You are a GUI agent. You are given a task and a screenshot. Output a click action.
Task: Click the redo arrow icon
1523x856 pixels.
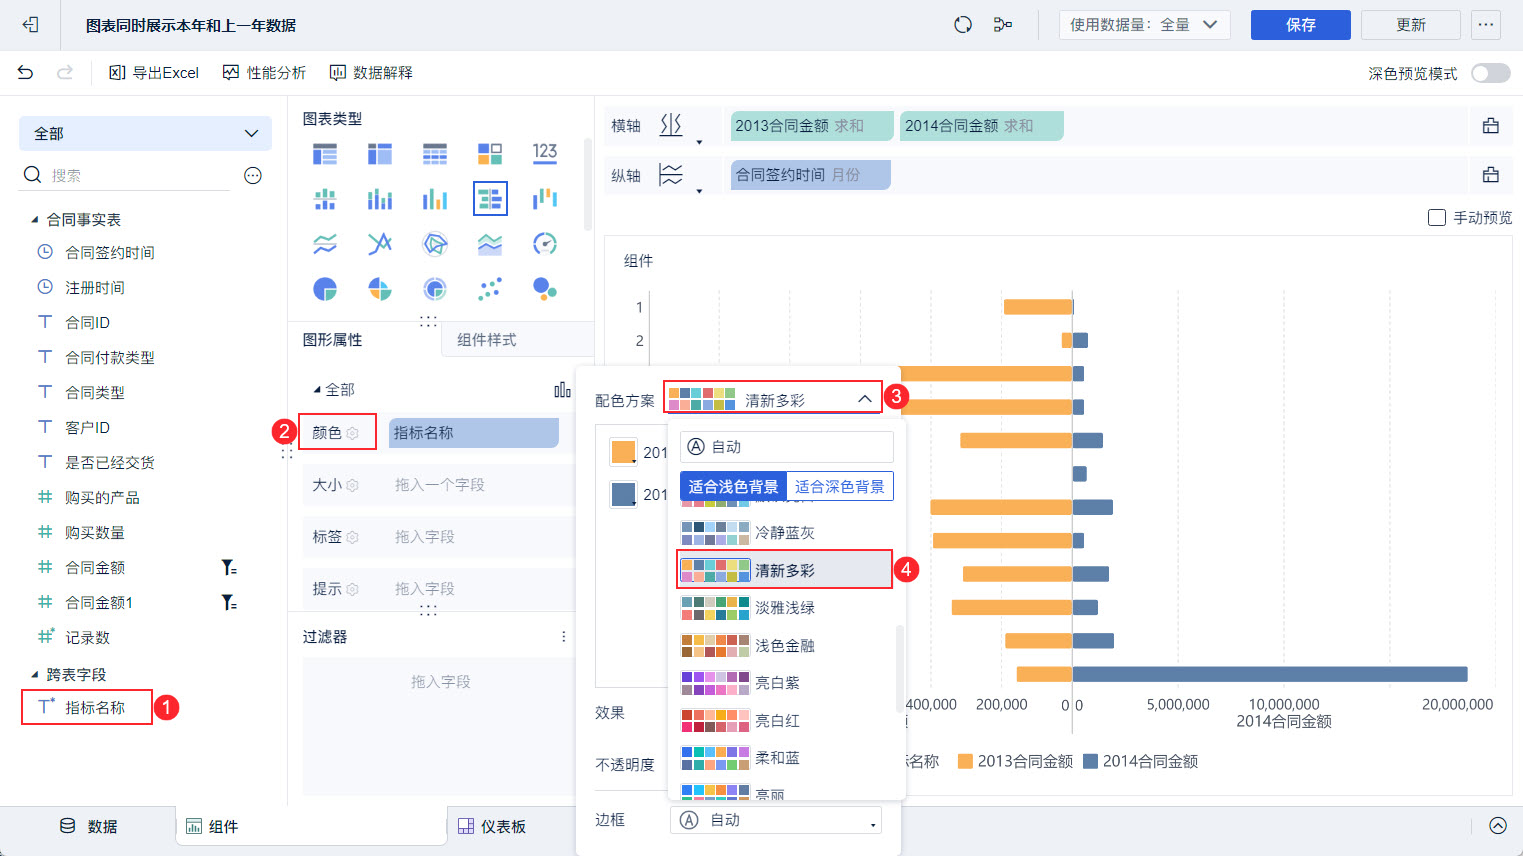pos(65,72)
